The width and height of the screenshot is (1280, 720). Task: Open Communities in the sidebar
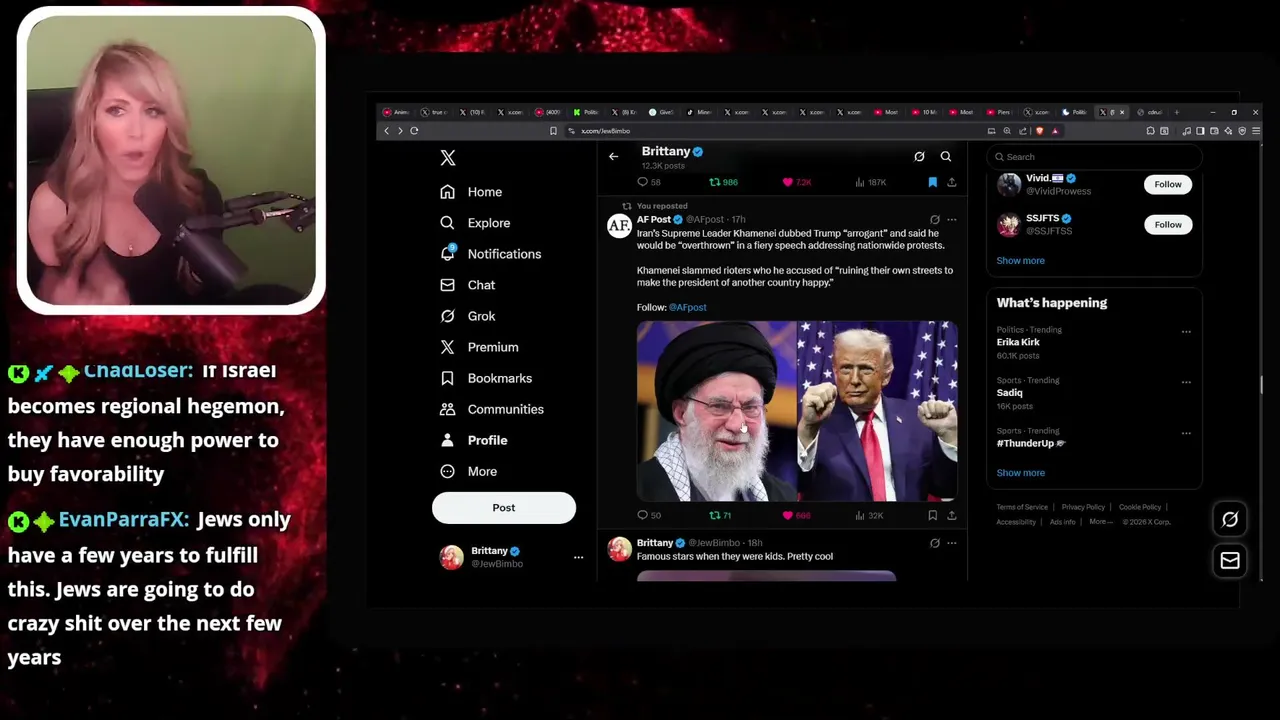(492, 409)
